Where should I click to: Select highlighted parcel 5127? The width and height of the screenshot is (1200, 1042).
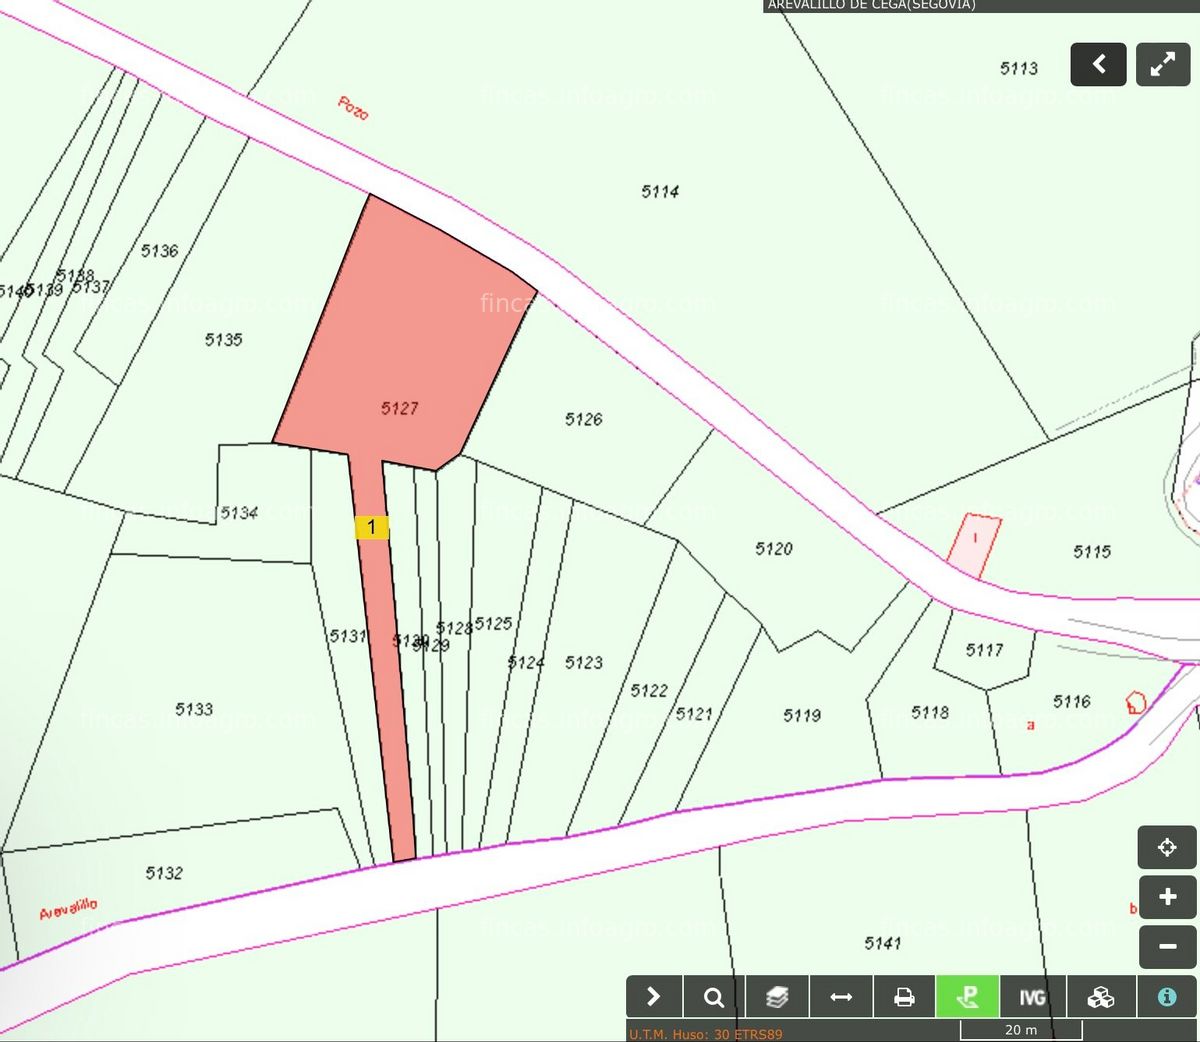[400, 407]
